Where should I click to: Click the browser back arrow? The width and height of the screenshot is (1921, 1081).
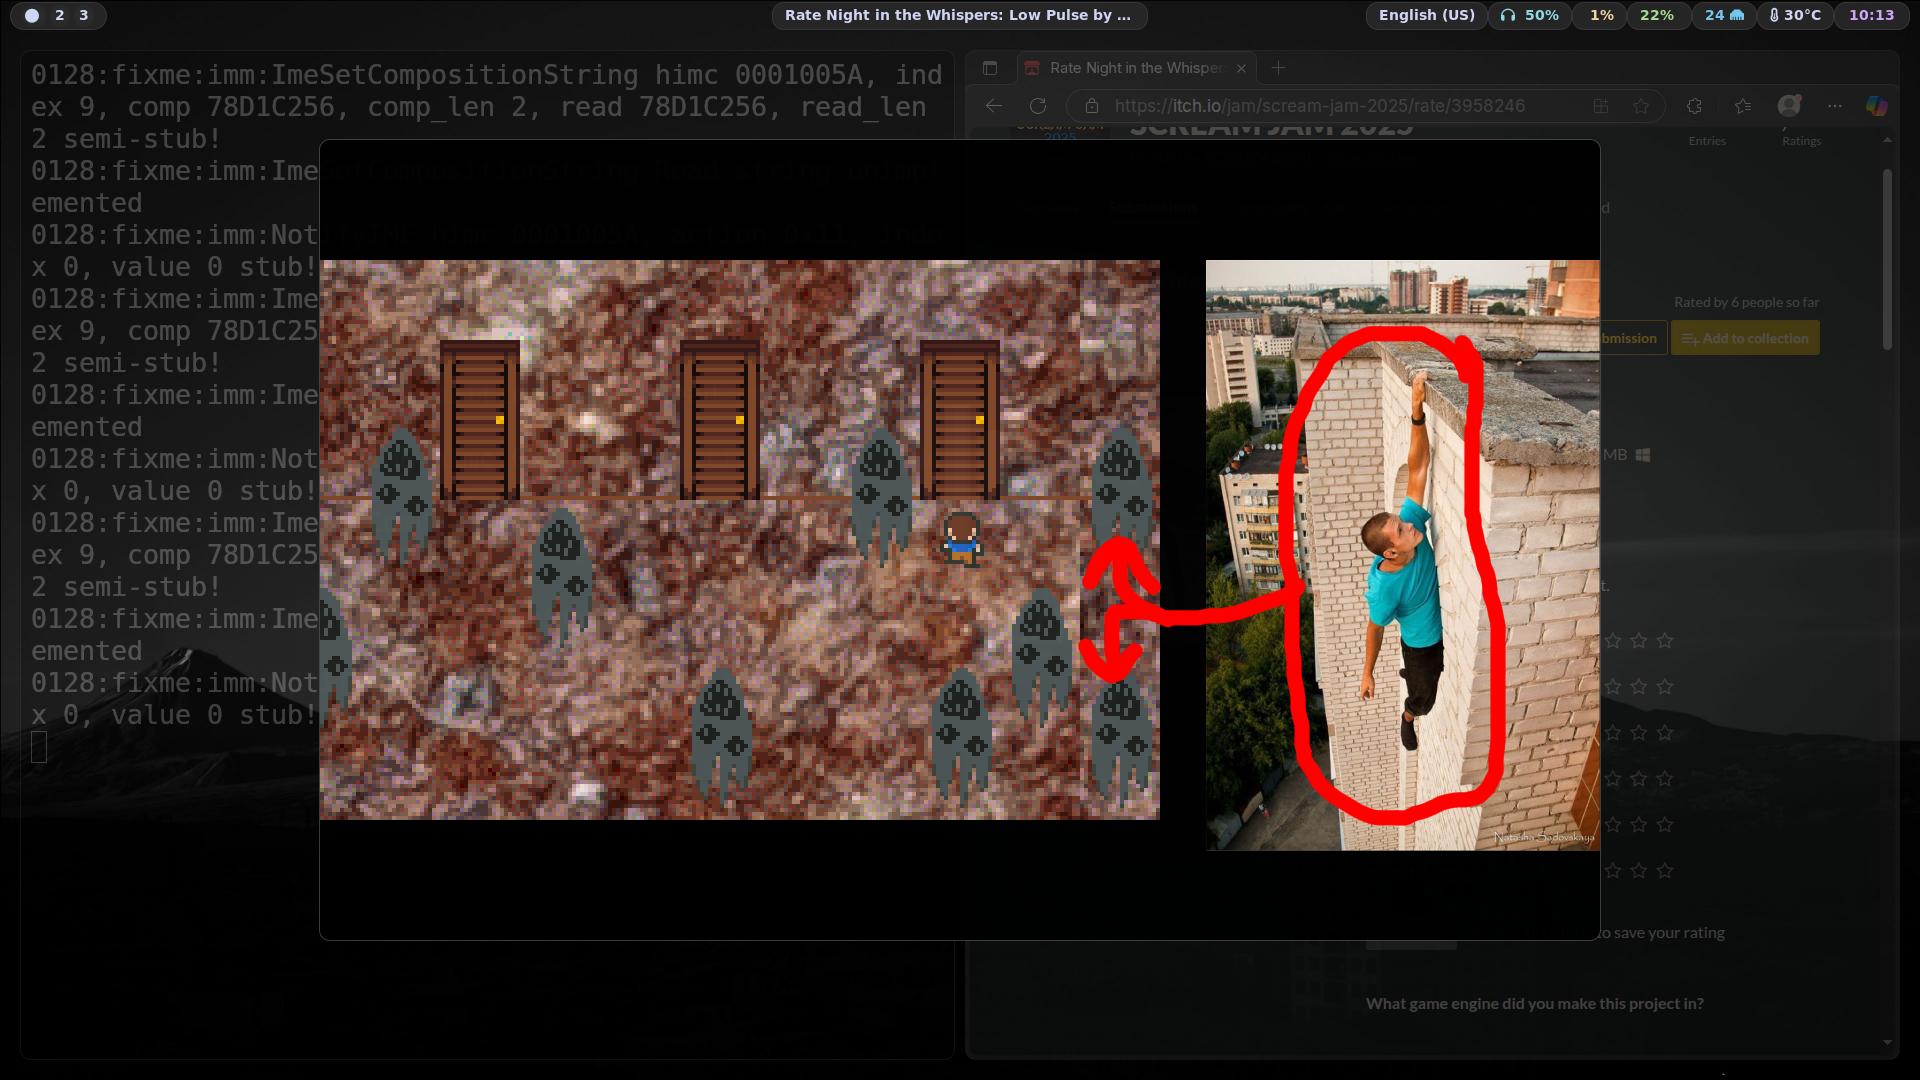993,106
